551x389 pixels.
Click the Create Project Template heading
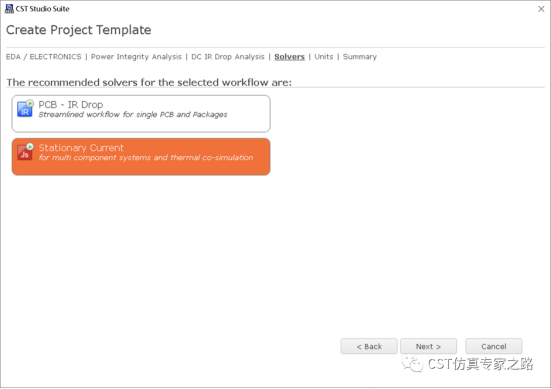click(79, 30)
